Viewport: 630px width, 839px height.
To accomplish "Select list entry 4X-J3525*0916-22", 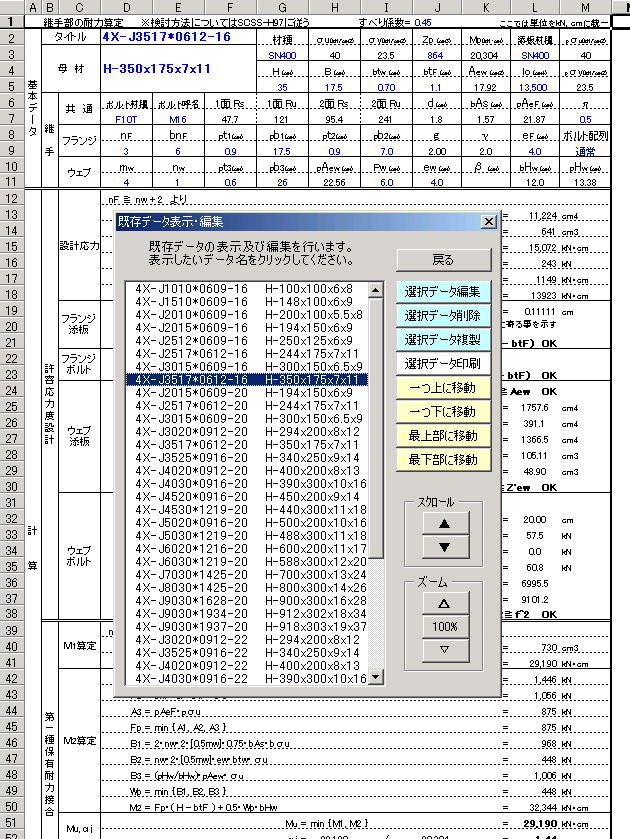I will (247, 653).
